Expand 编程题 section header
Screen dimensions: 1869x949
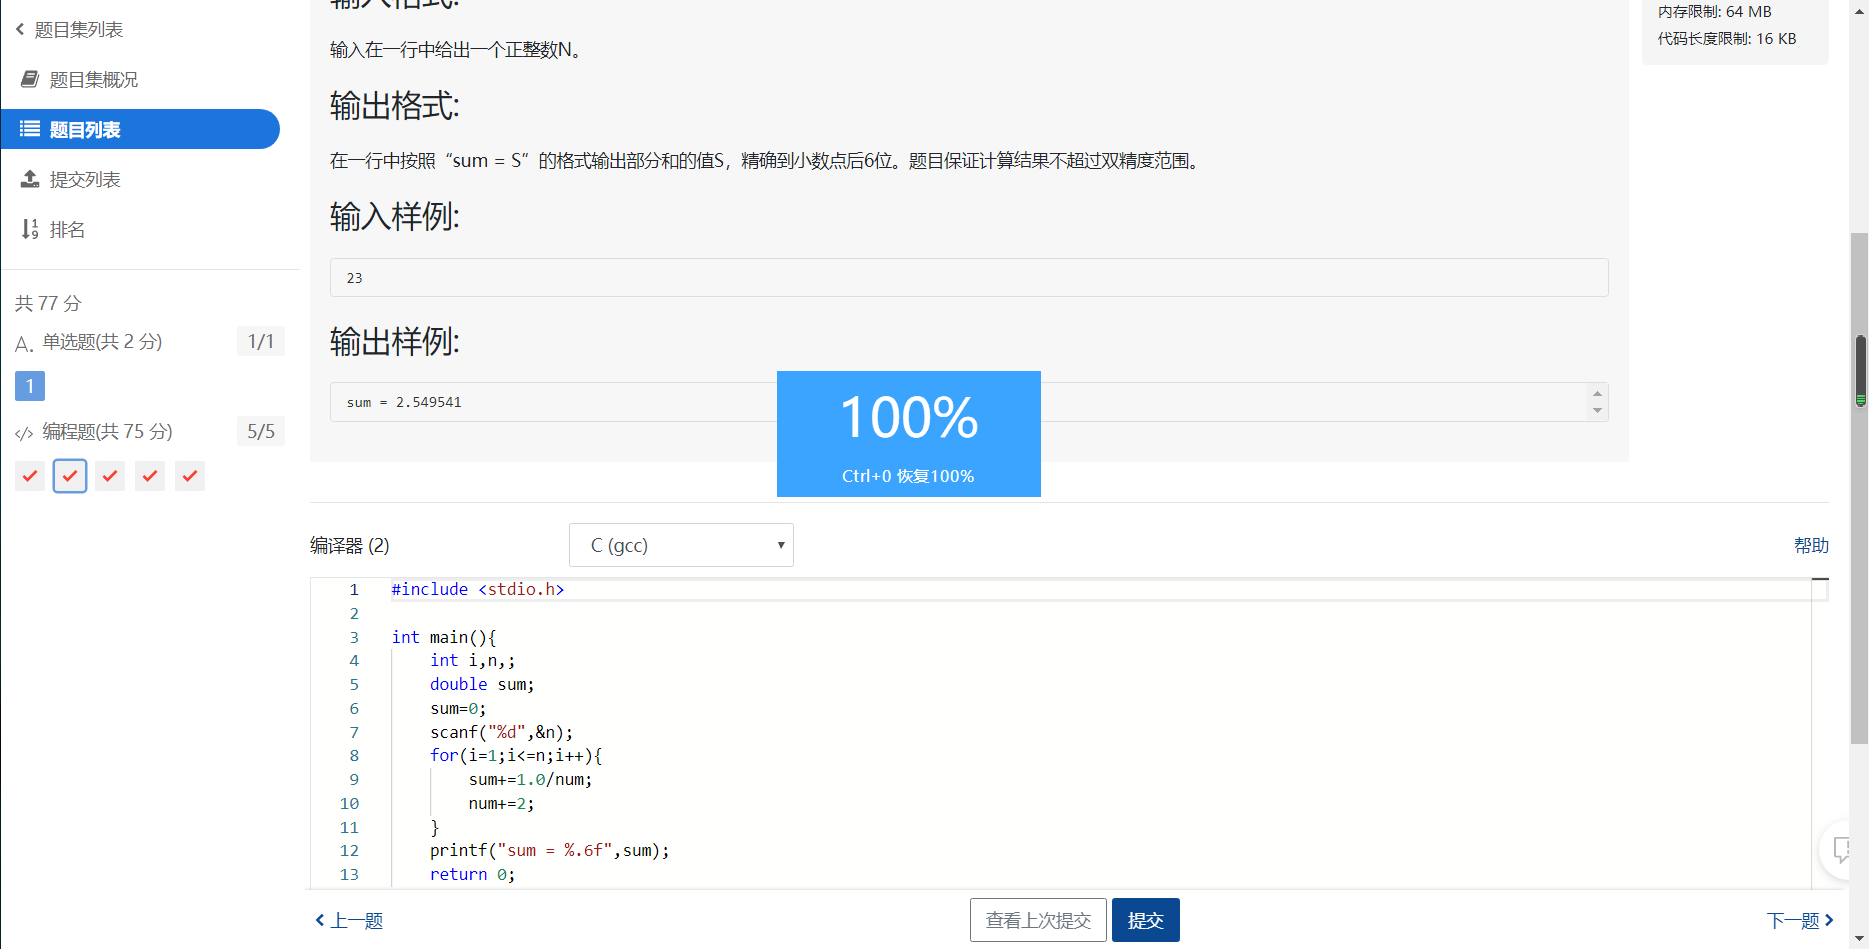click(107, 432)
